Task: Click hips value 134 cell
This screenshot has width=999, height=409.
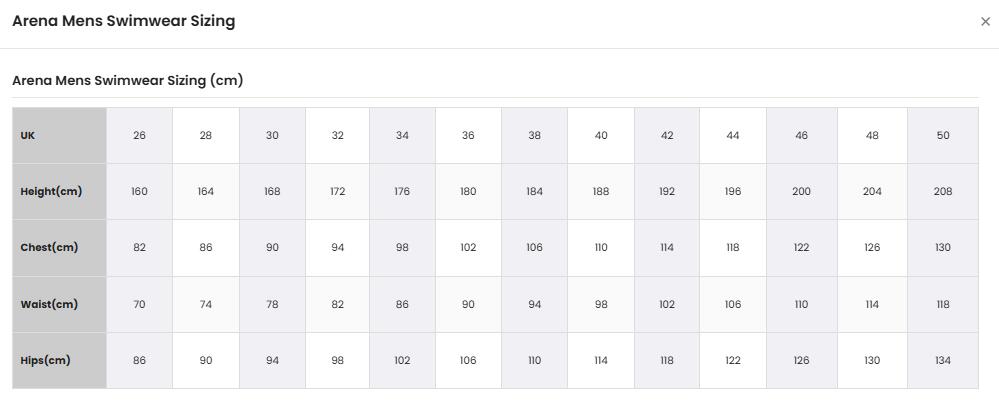Action: point(943,361)
